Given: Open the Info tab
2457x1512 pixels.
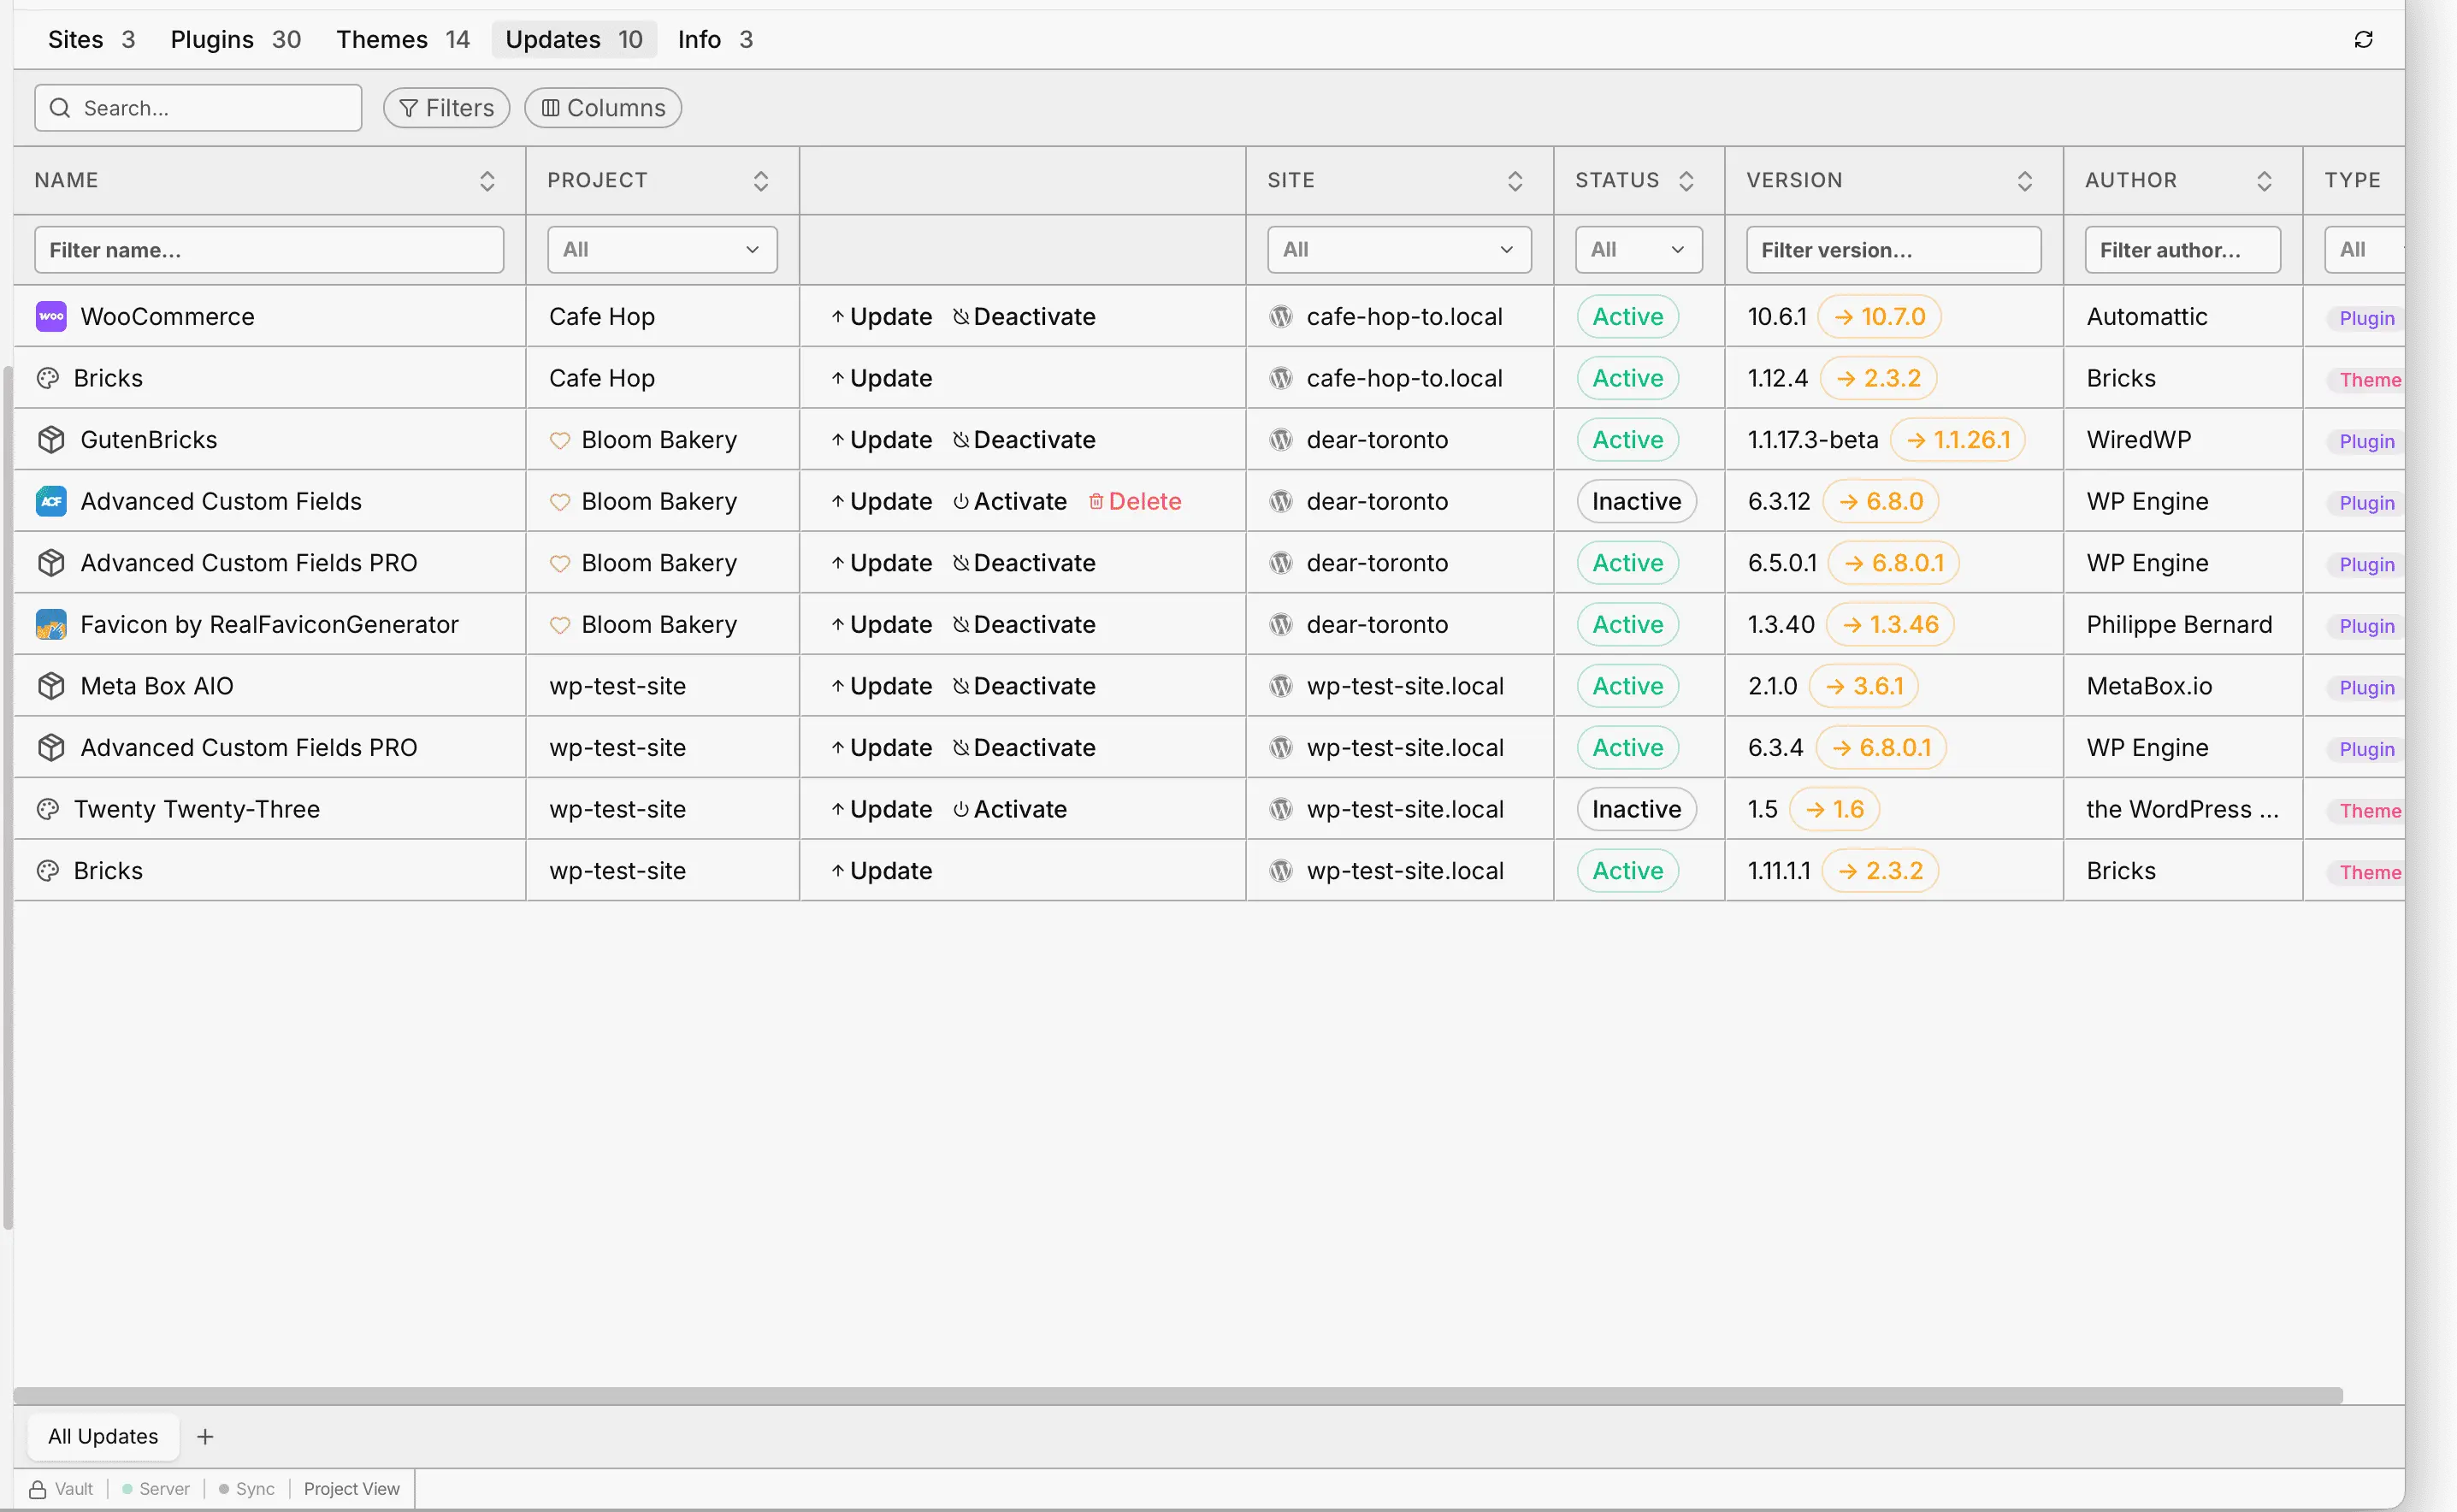Looking at the screenshot, I should click(715, 40).
